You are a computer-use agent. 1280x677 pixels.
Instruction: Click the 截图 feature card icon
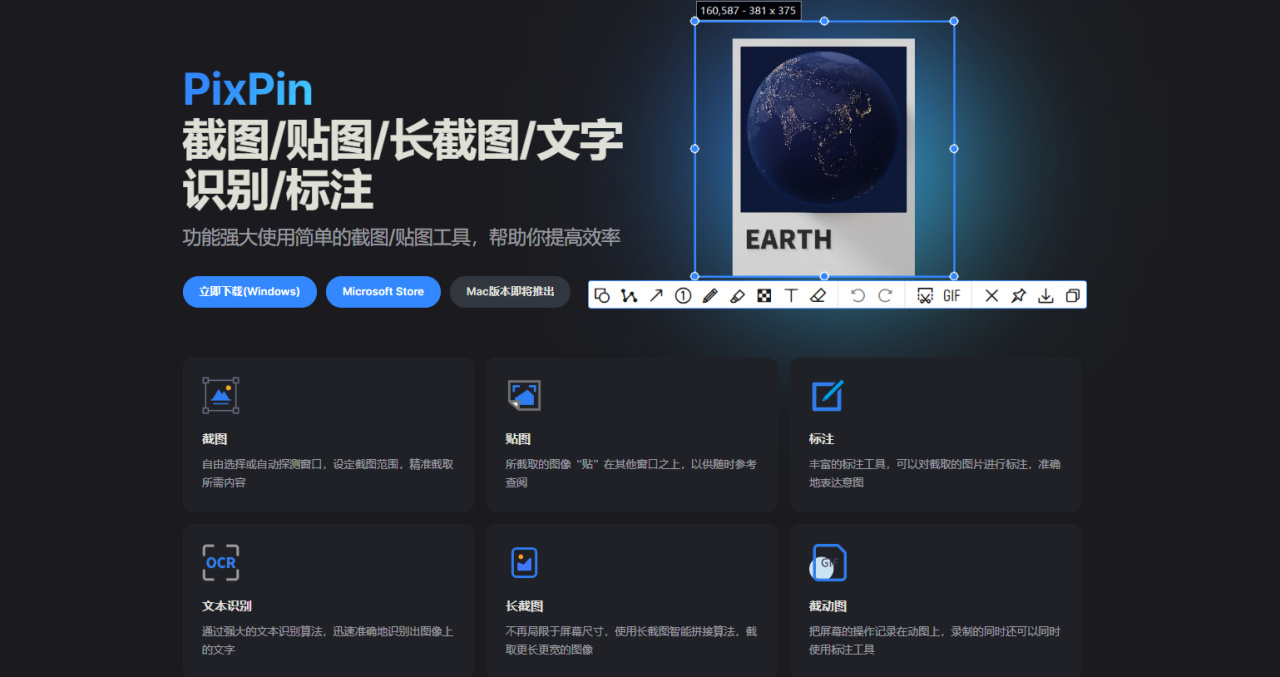pyautogui.click(x=221, y=395)
